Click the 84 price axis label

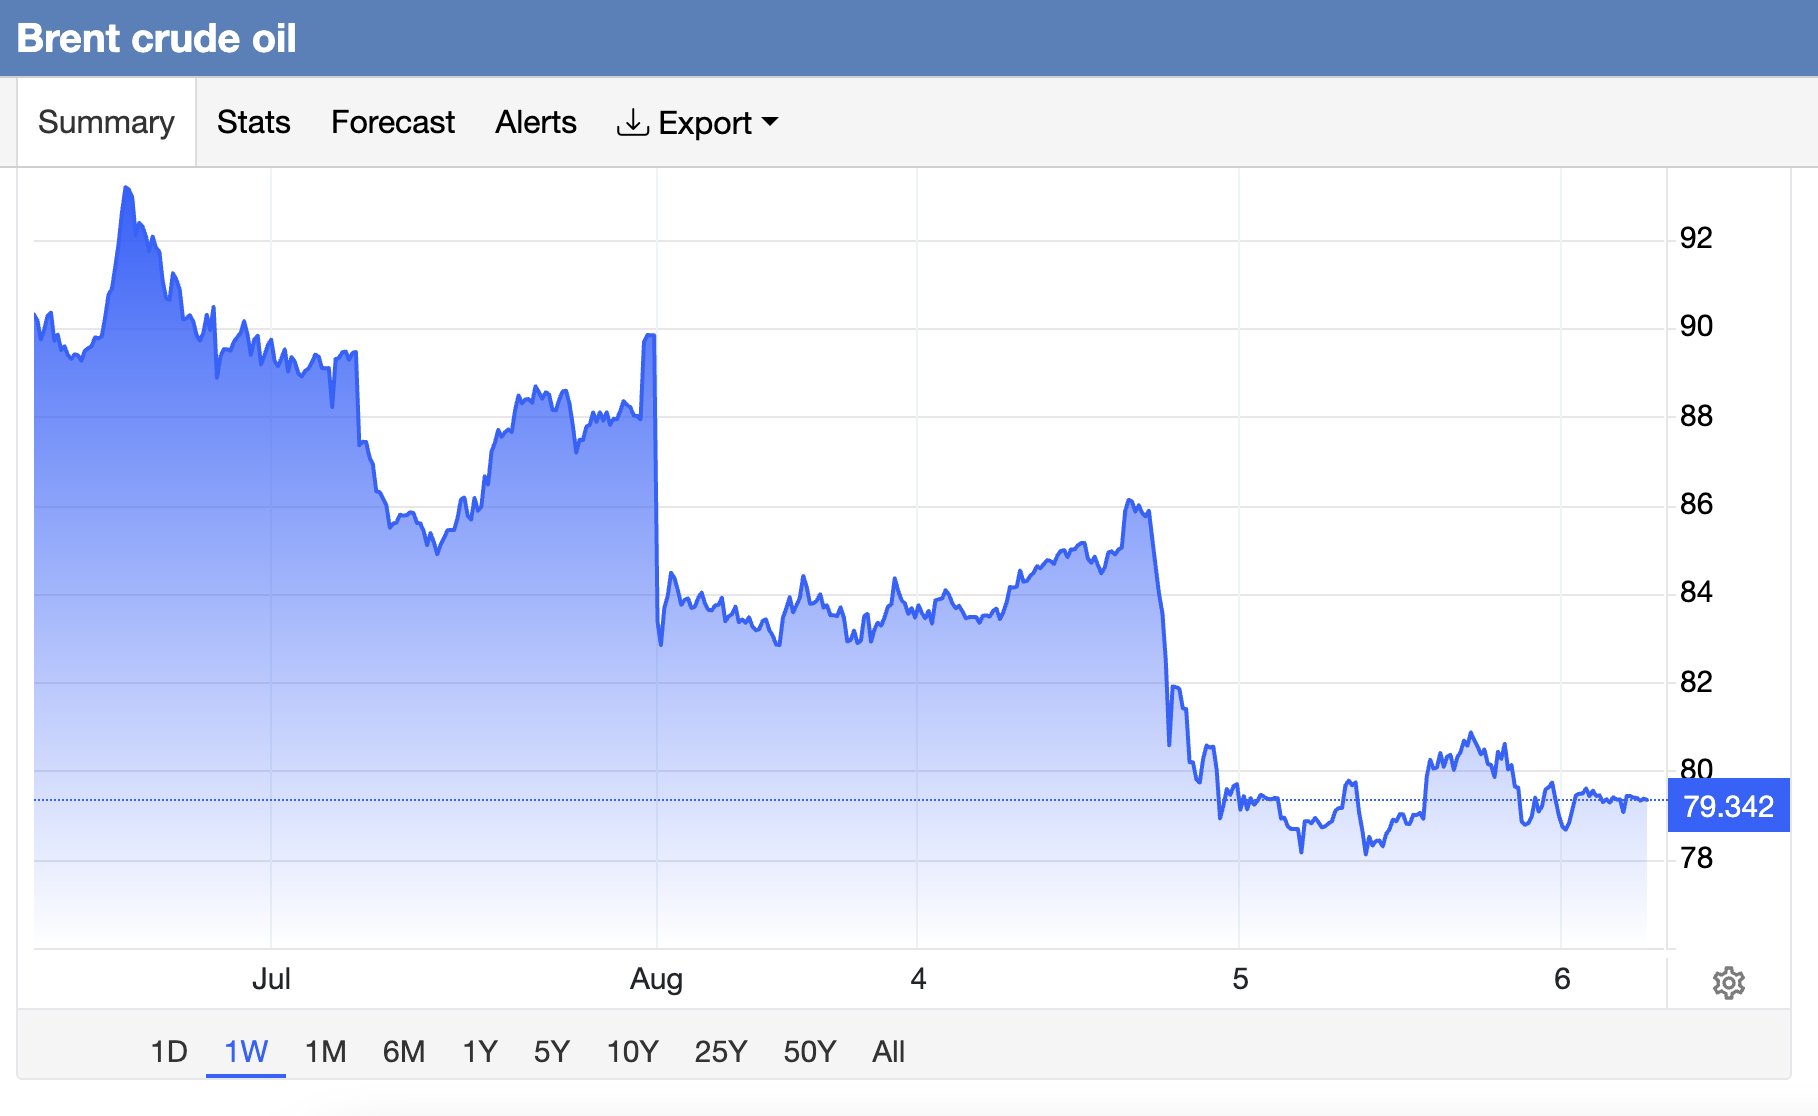(x=1696, y=592)
